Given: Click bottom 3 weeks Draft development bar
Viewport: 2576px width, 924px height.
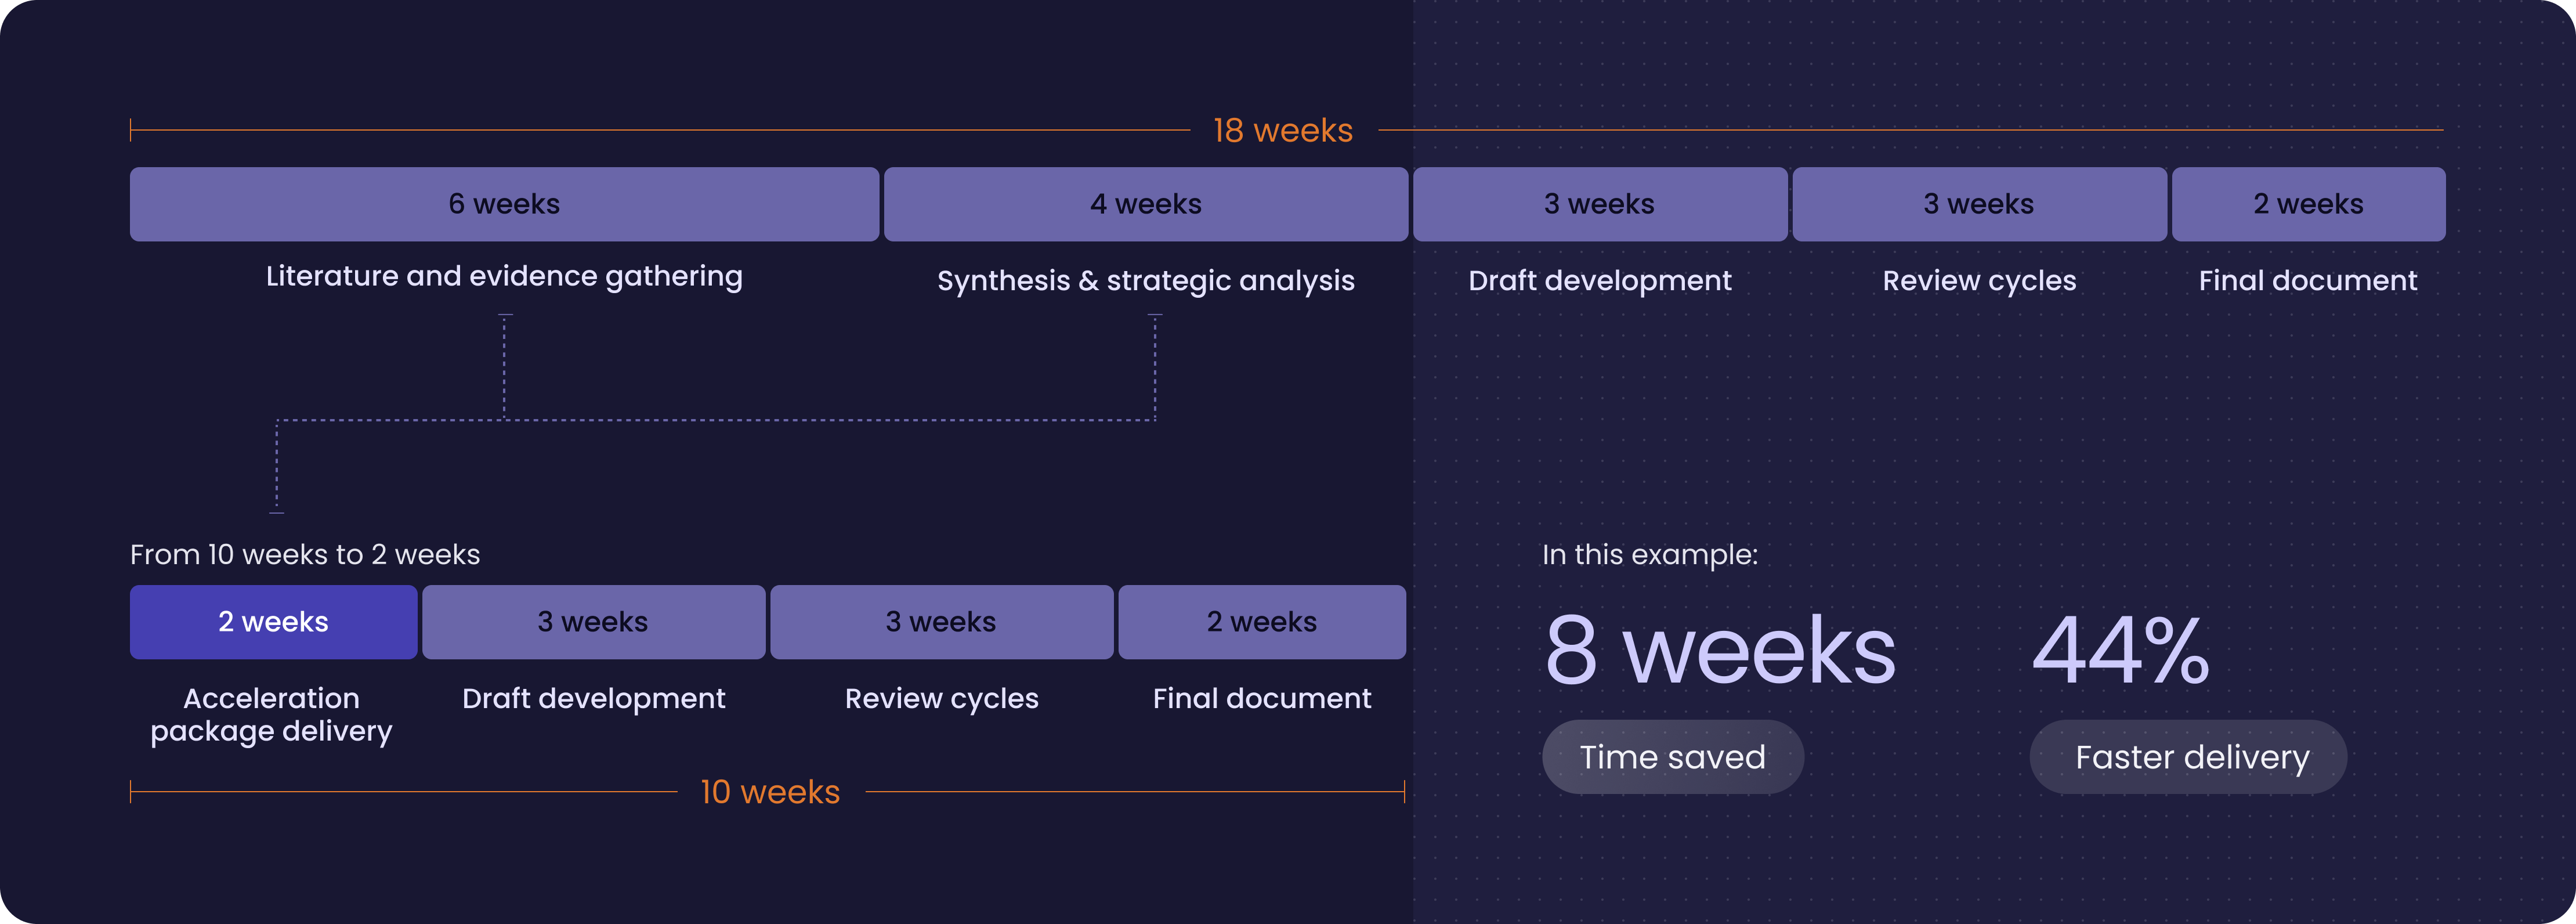Looking at the screenshot, I should coord(593,622).
